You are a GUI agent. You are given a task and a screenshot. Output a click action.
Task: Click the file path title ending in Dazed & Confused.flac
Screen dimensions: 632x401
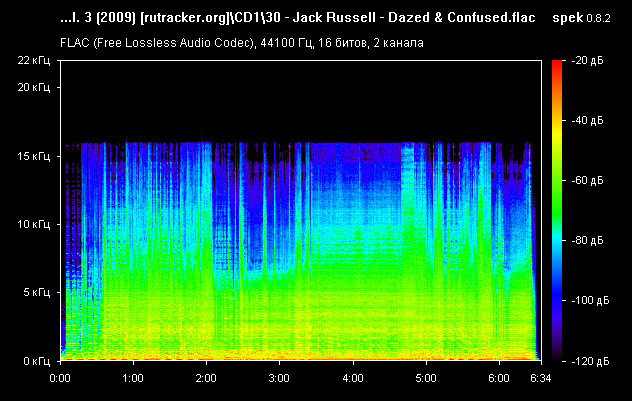tap(297, 18)
